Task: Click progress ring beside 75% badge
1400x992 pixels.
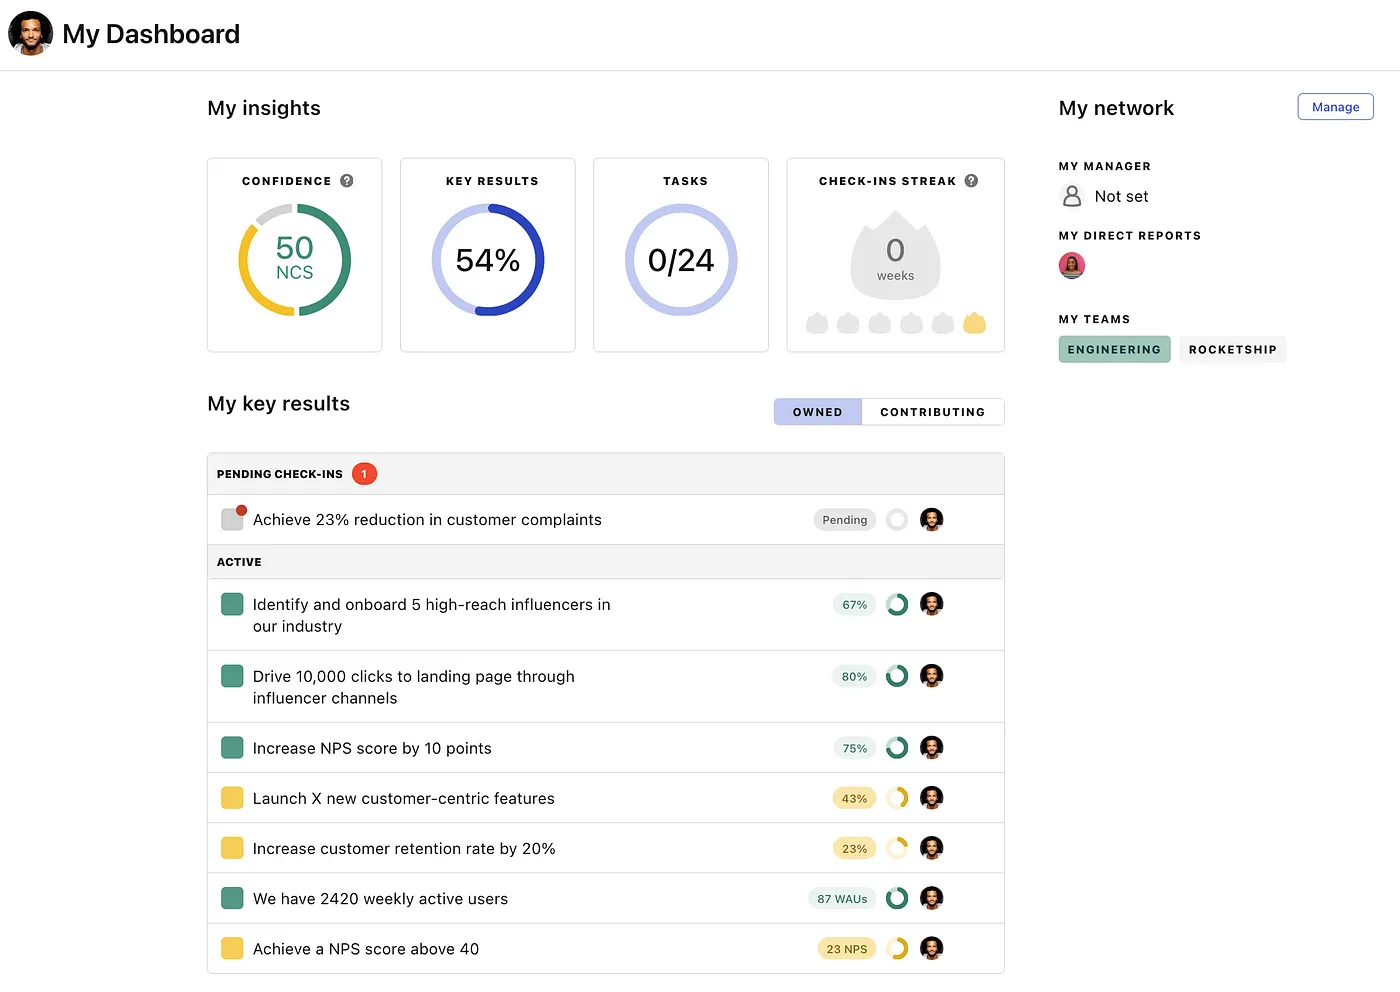Action: click(x=897, y=748)
